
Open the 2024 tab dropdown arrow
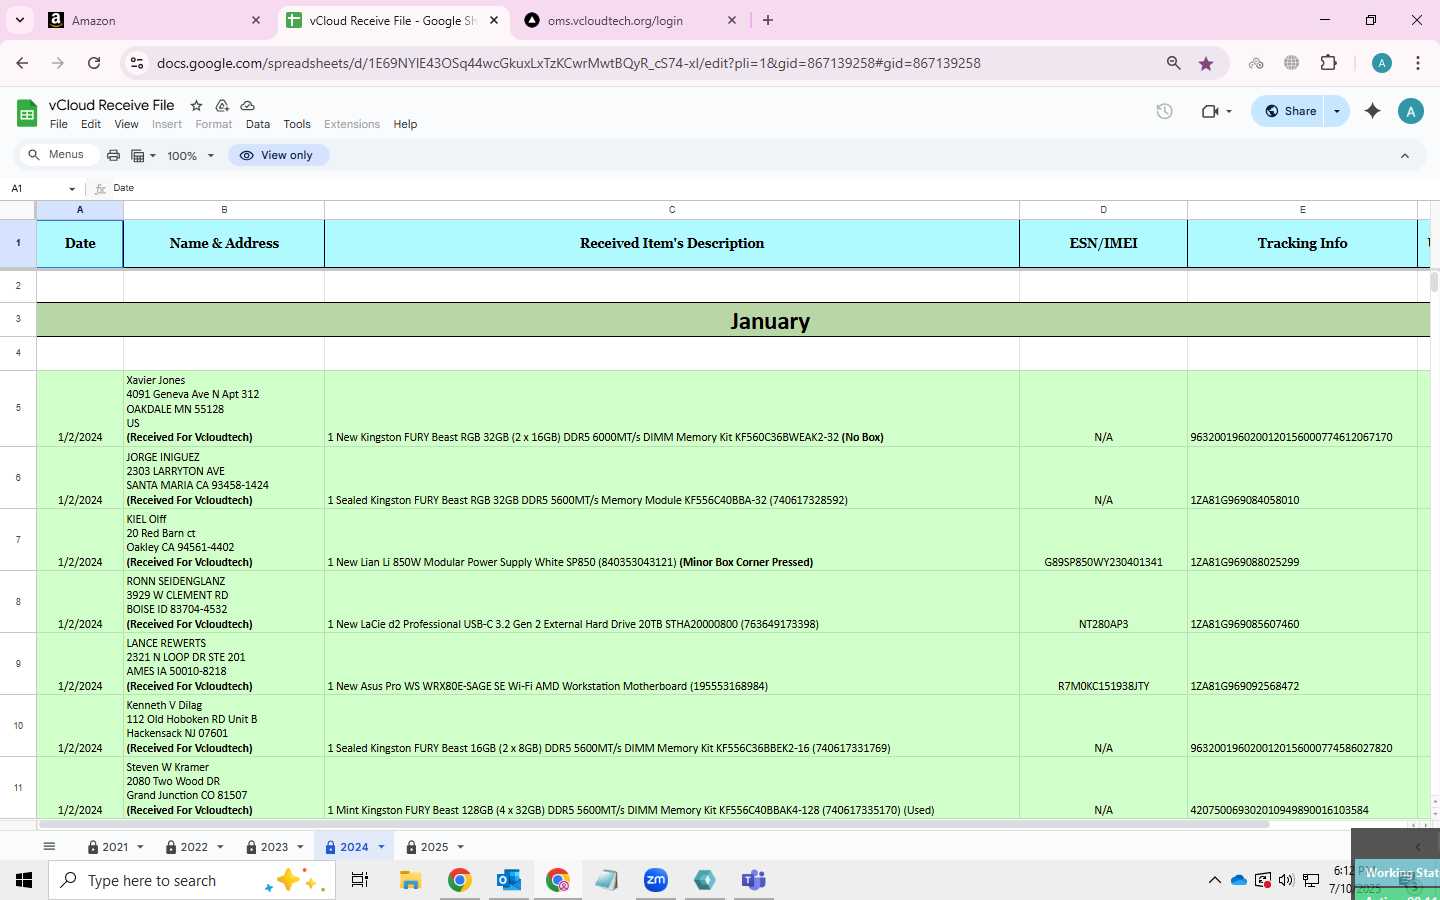[381, 847]
